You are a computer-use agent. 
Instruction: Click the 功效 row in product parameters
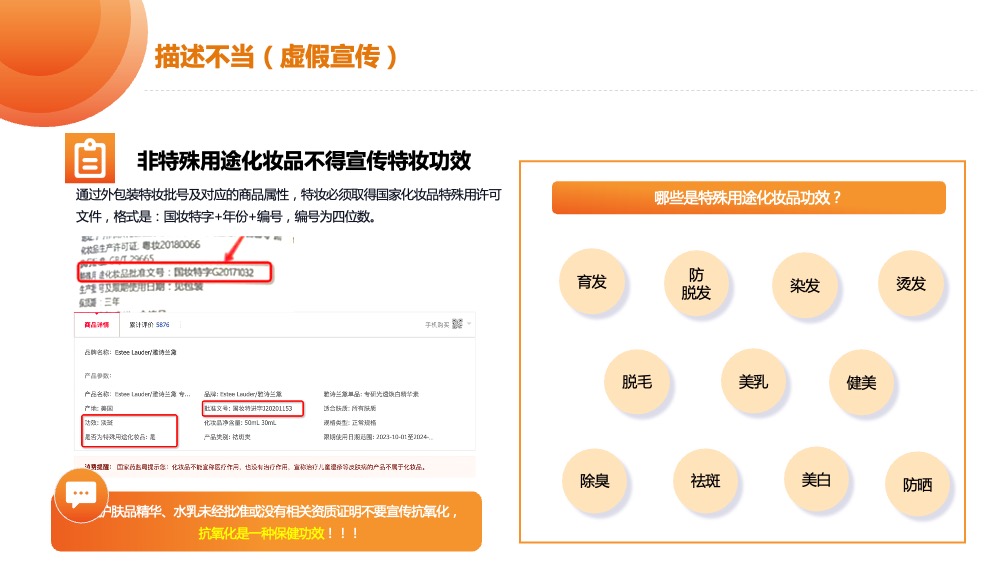point(98,422)
